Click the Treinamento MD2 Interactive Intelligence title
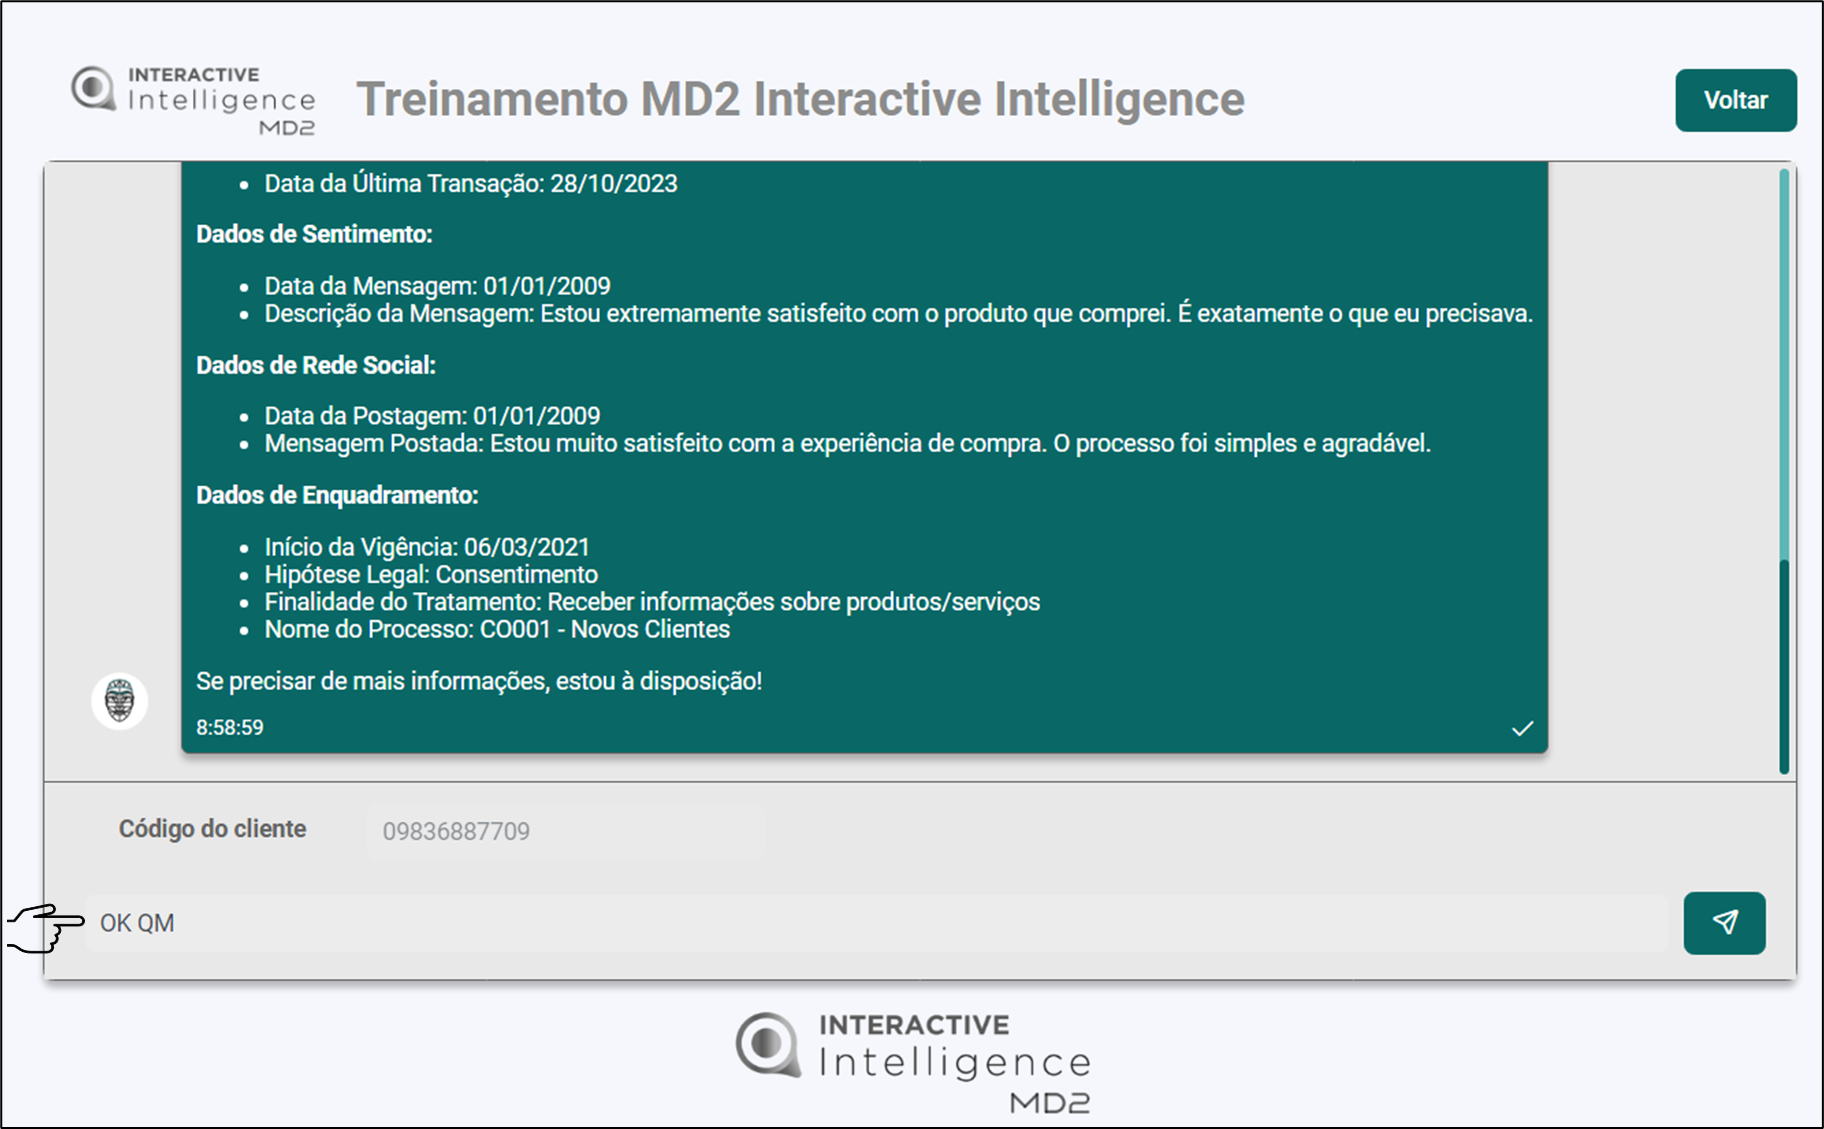Image resolution: width=1824 pixels, height=1129 pixels. click(x=800, y=99)
